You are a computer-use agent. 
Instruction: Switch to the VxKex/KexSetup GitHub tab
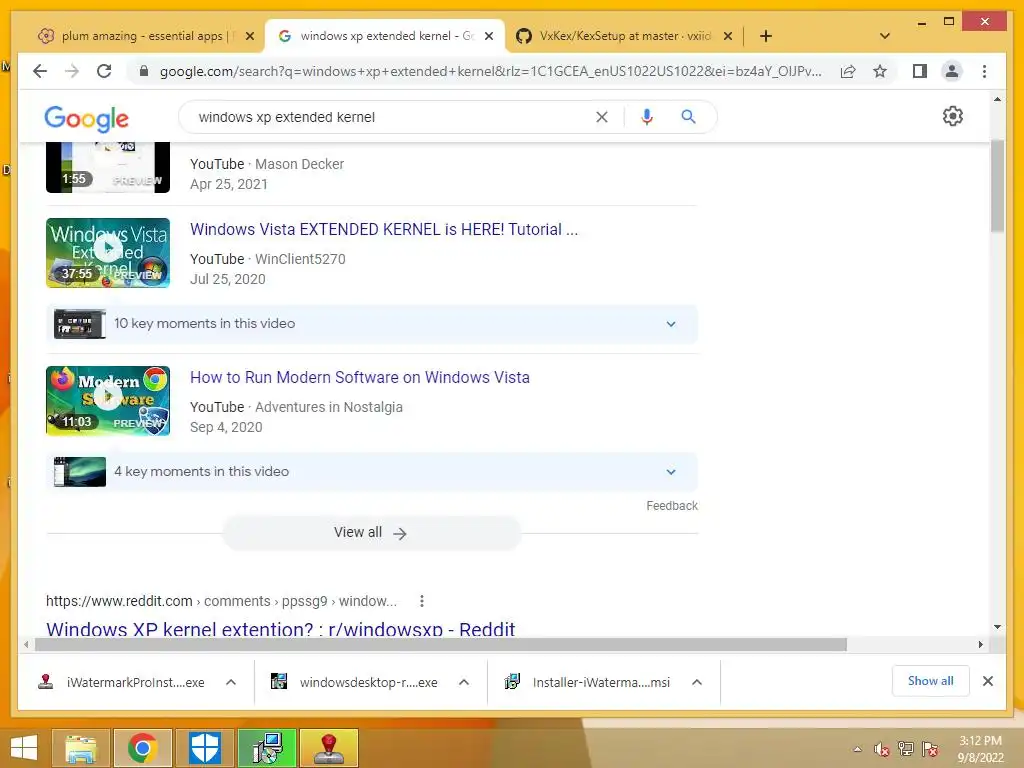623,36
